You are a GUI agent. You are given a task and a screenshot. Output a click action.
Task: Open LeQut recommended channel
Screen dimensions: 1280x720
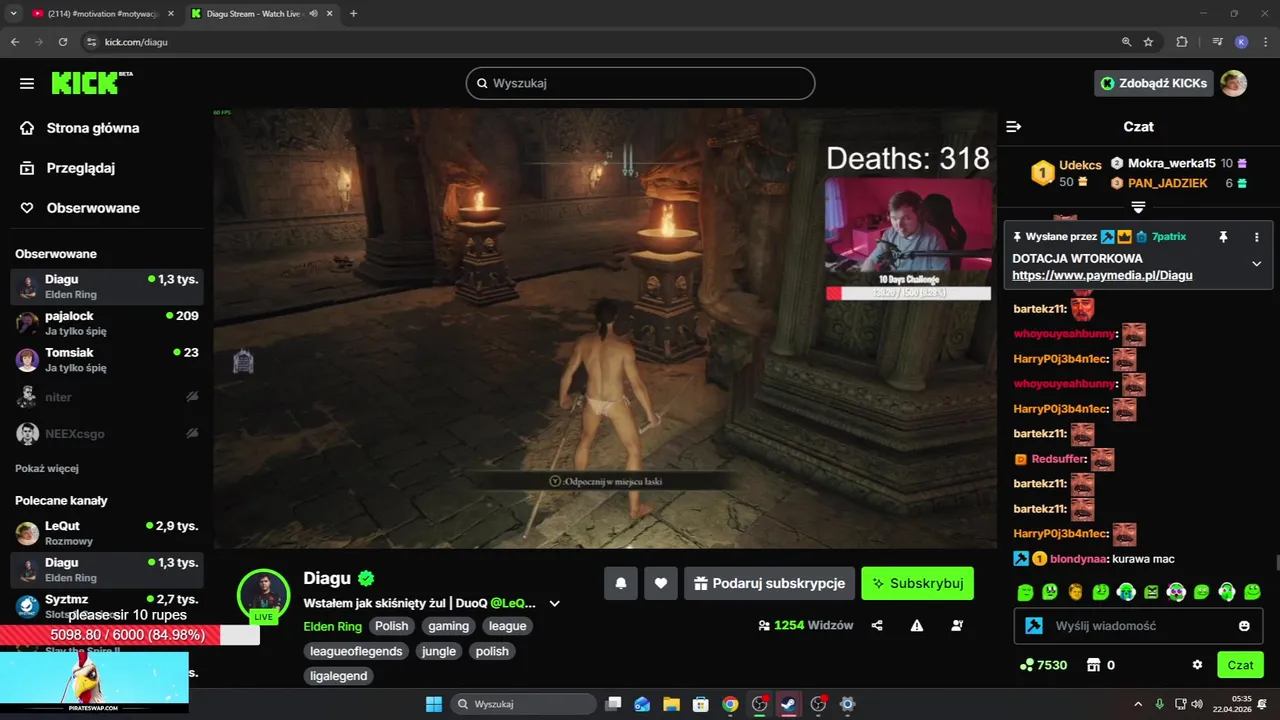pyautogui.click(x=107, y=533)
